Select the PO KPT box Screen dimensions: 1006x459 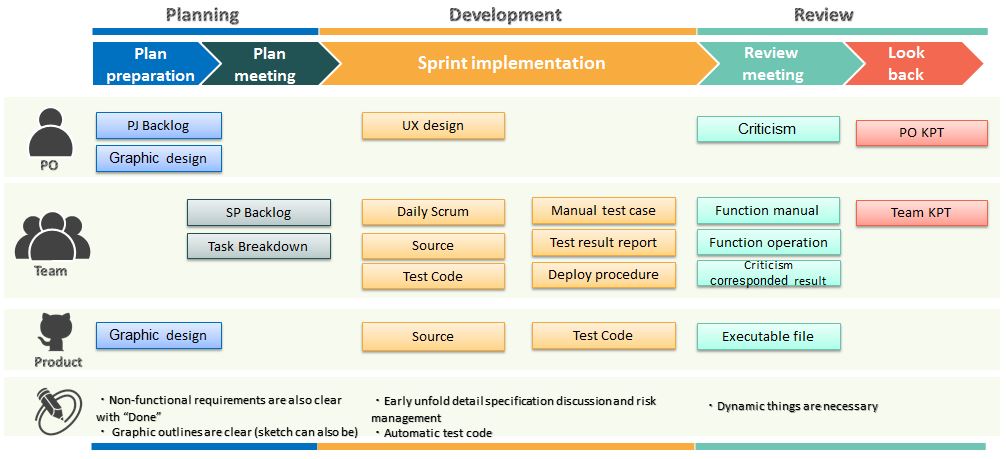921,133
